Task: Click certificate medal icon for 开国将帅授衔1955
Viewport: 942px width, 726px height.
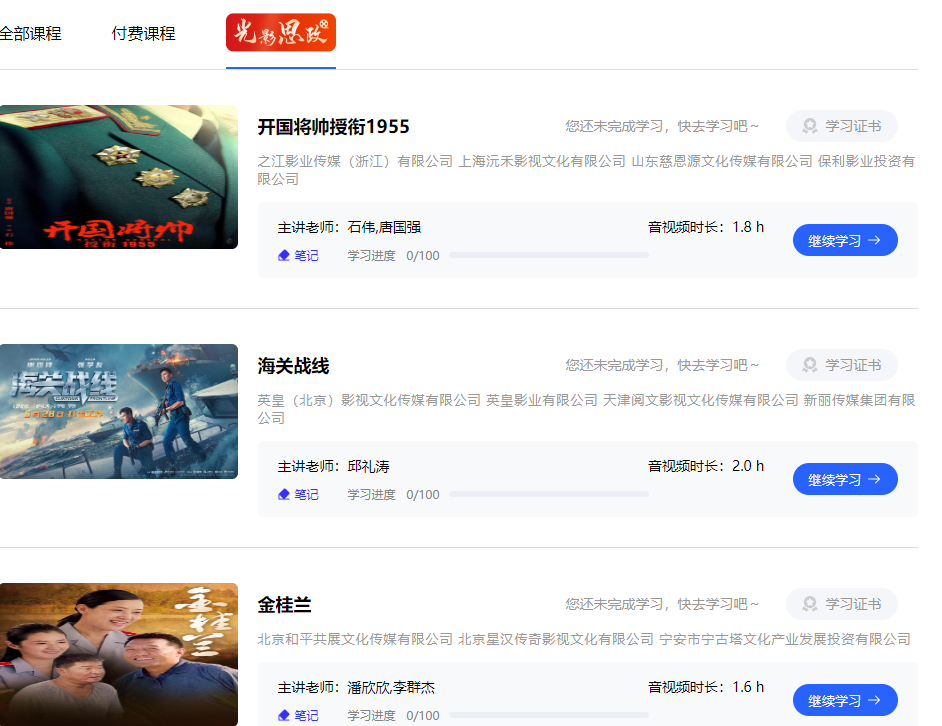Action: coord(810,127)
